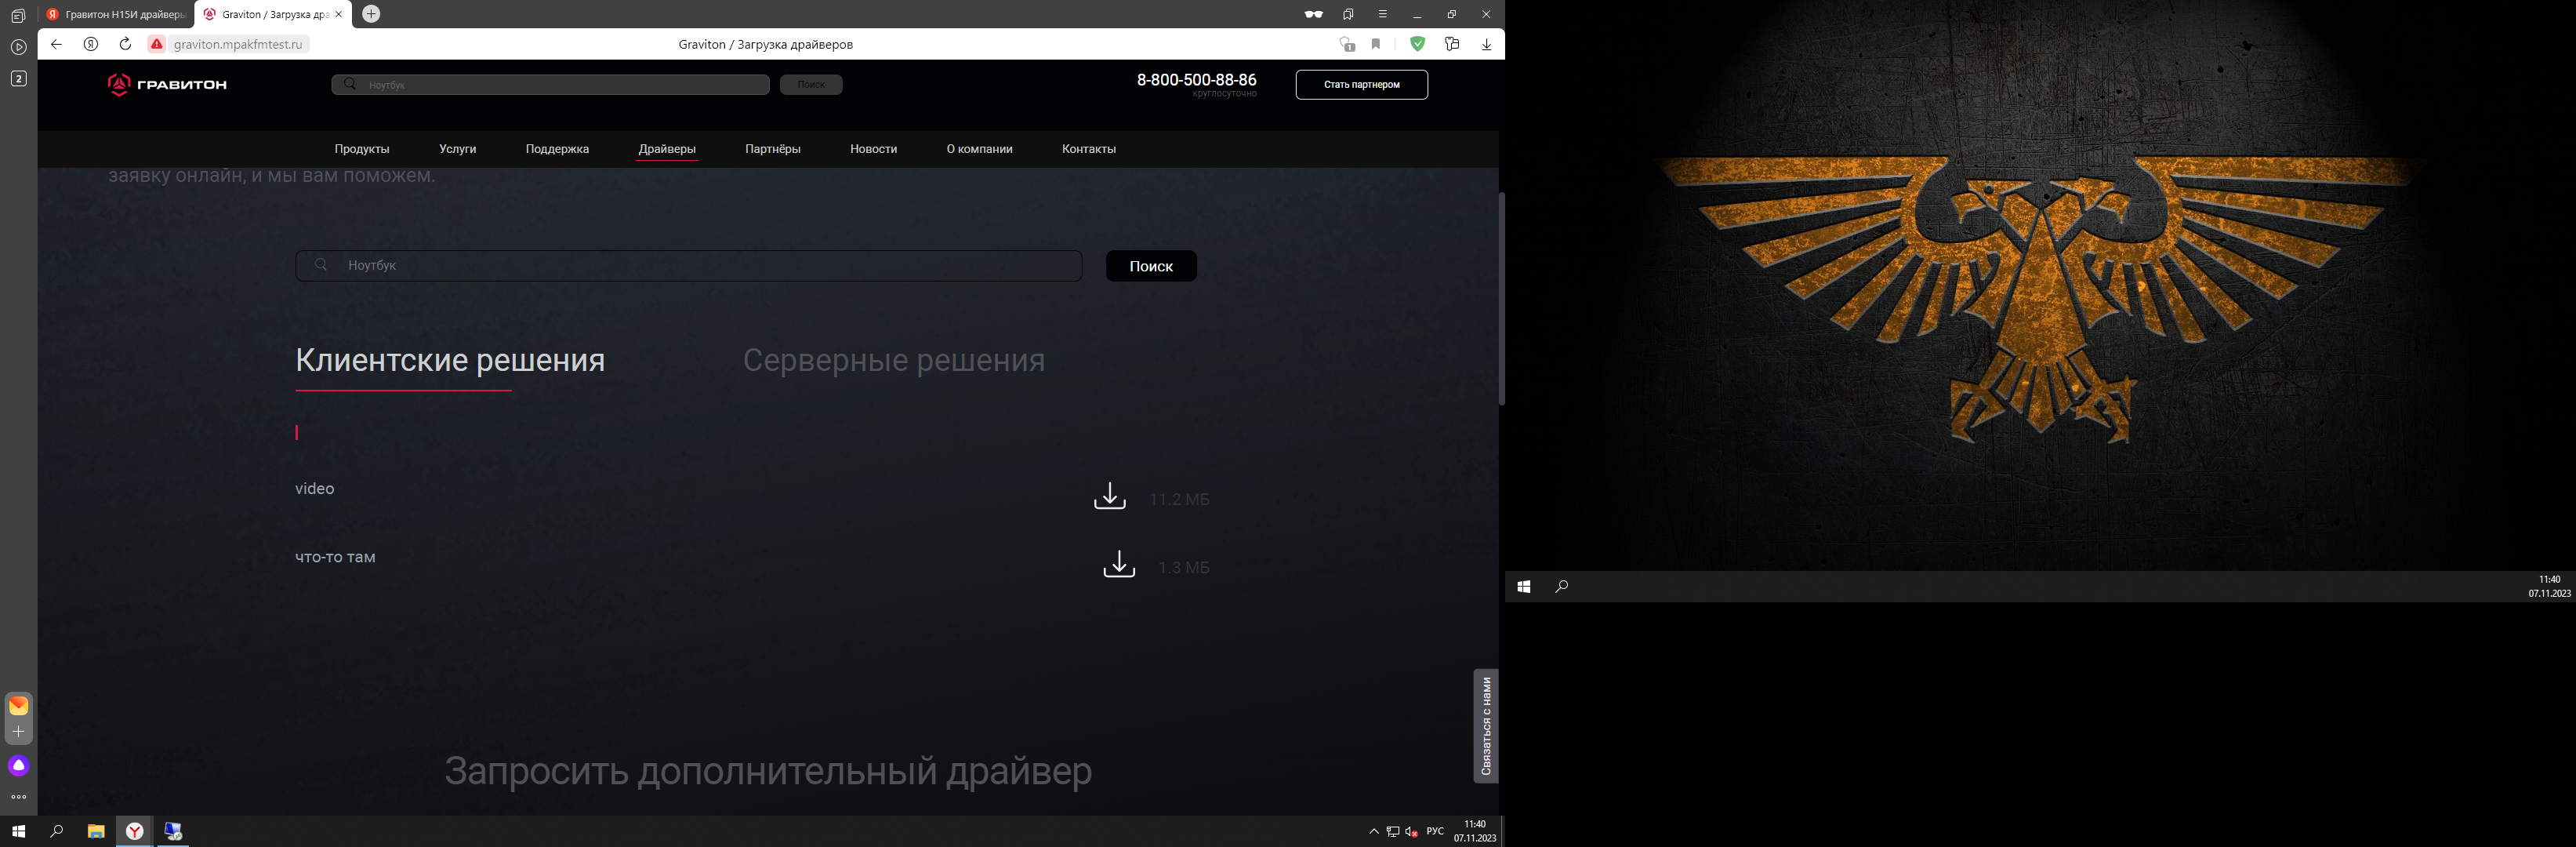Open the Продукты menu
The image size is (2576, 847).
(362, 149)
